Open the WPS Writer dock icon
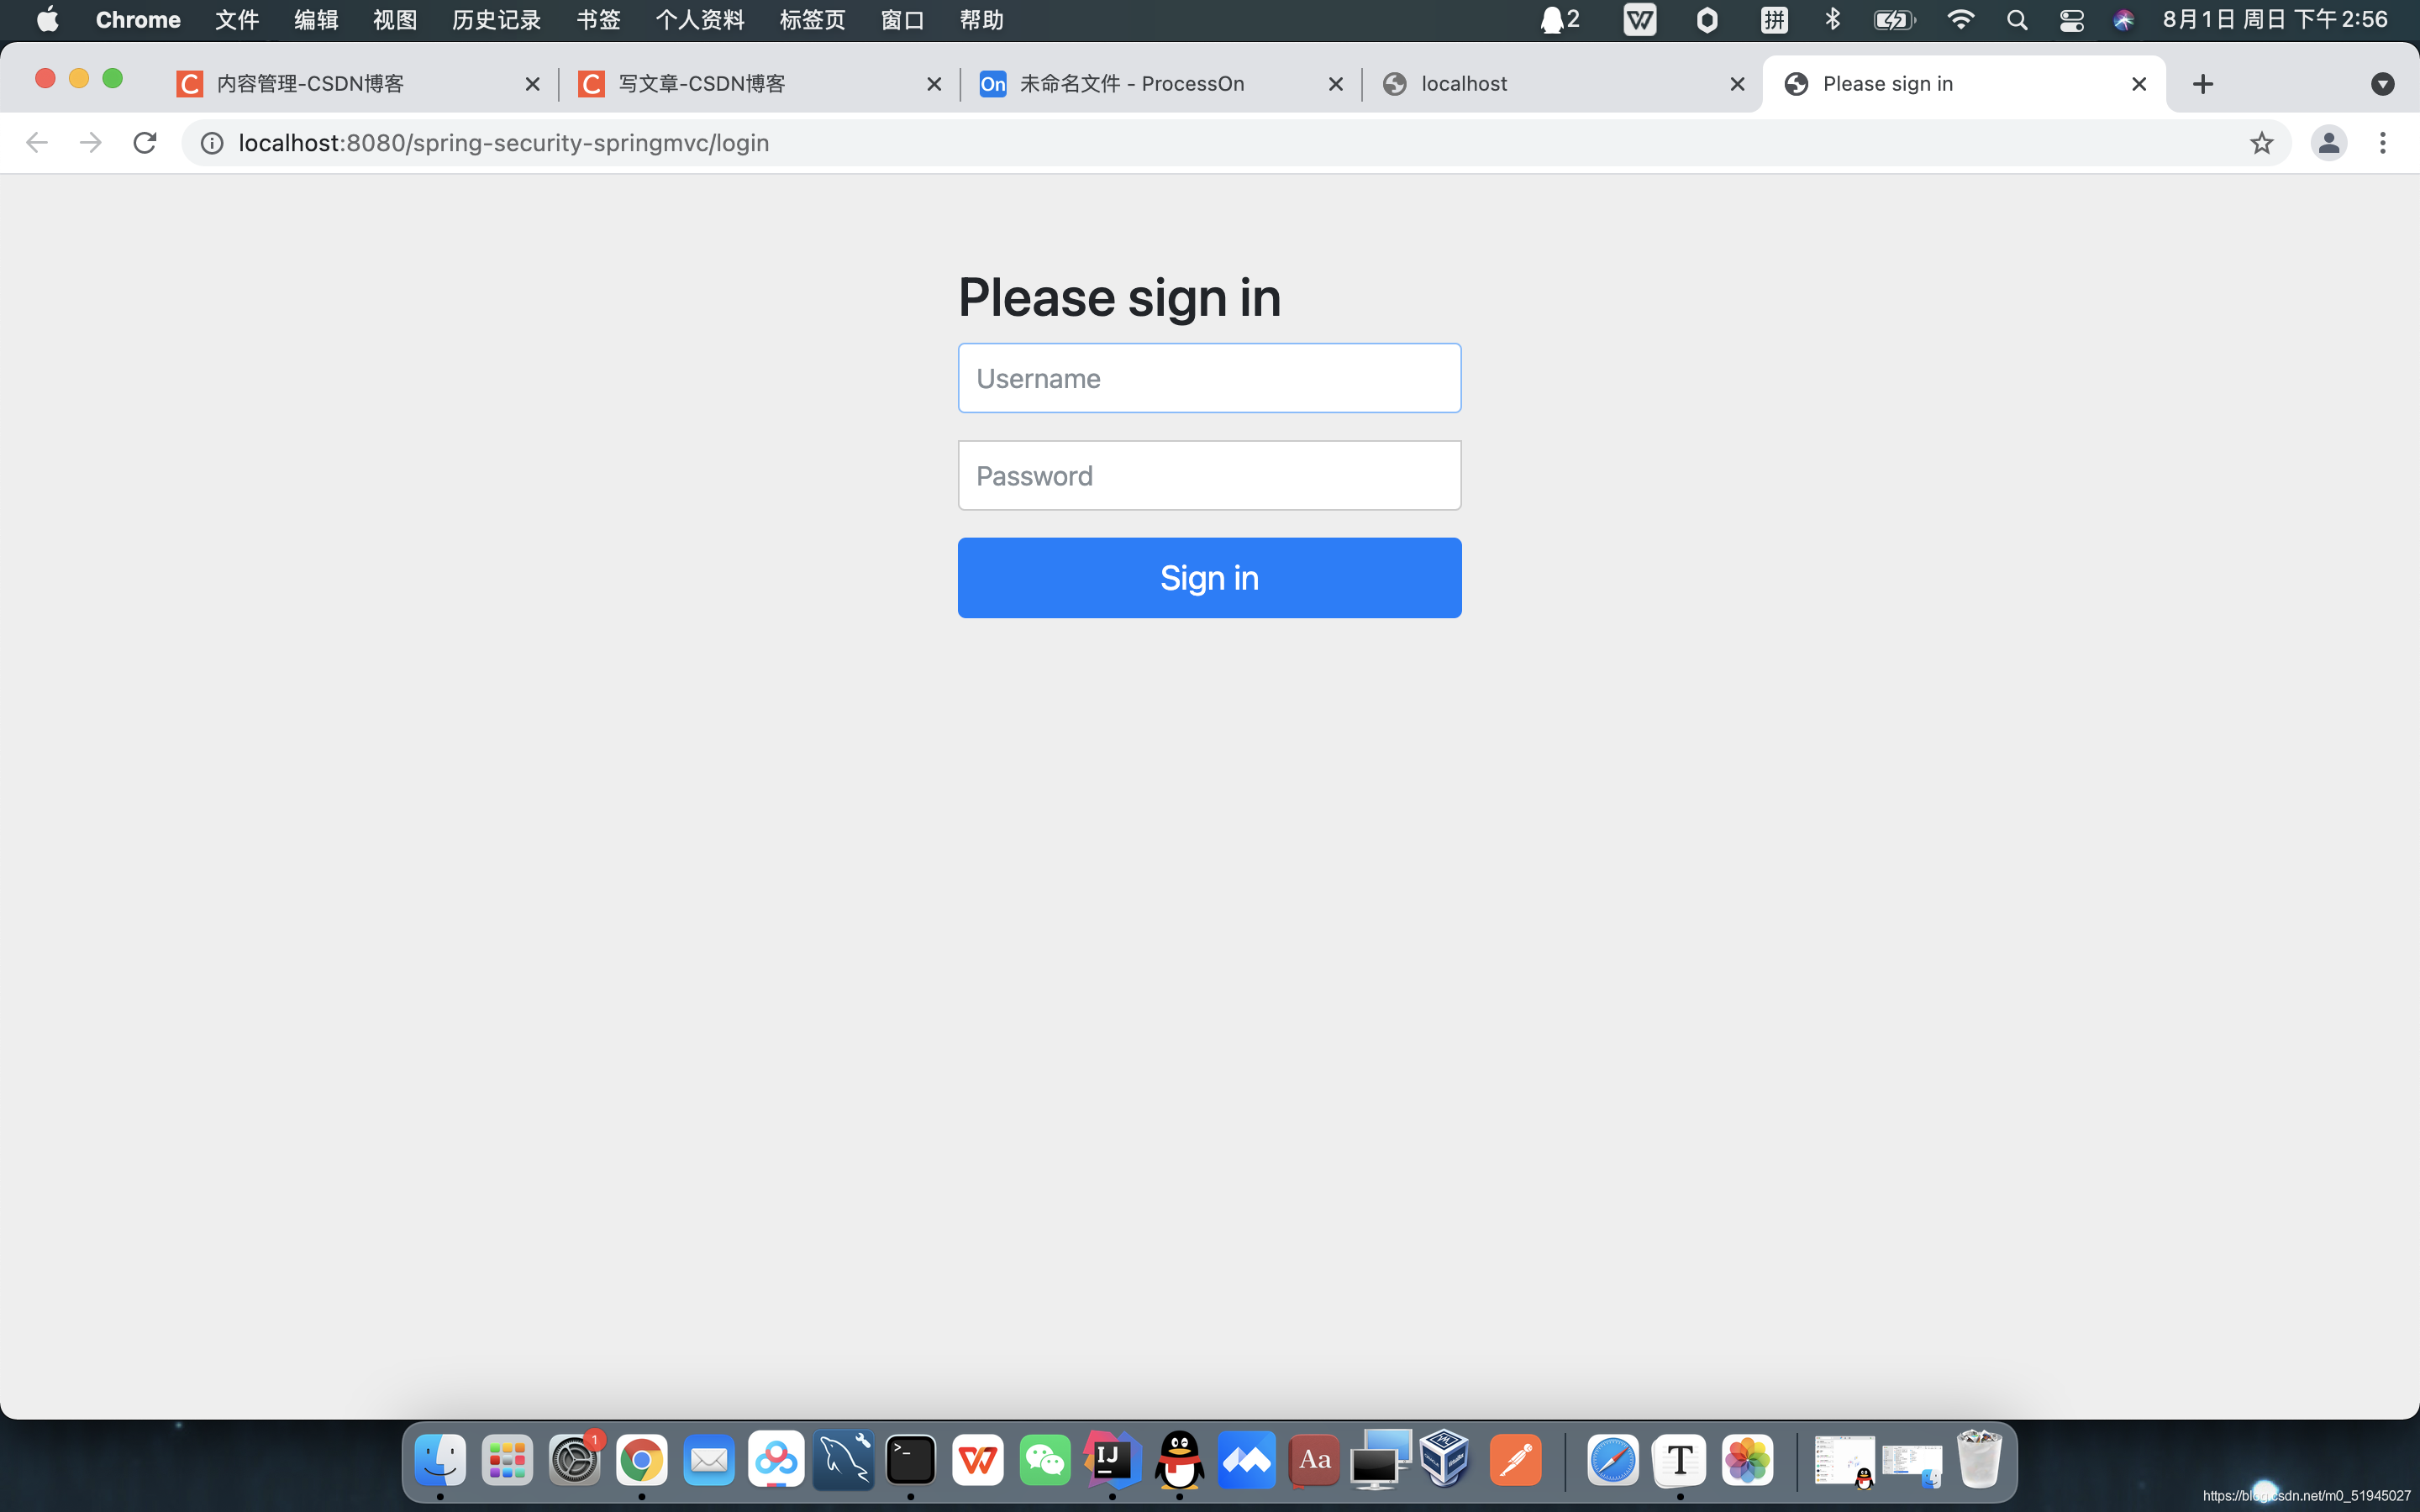 [x=977, y=1458]
